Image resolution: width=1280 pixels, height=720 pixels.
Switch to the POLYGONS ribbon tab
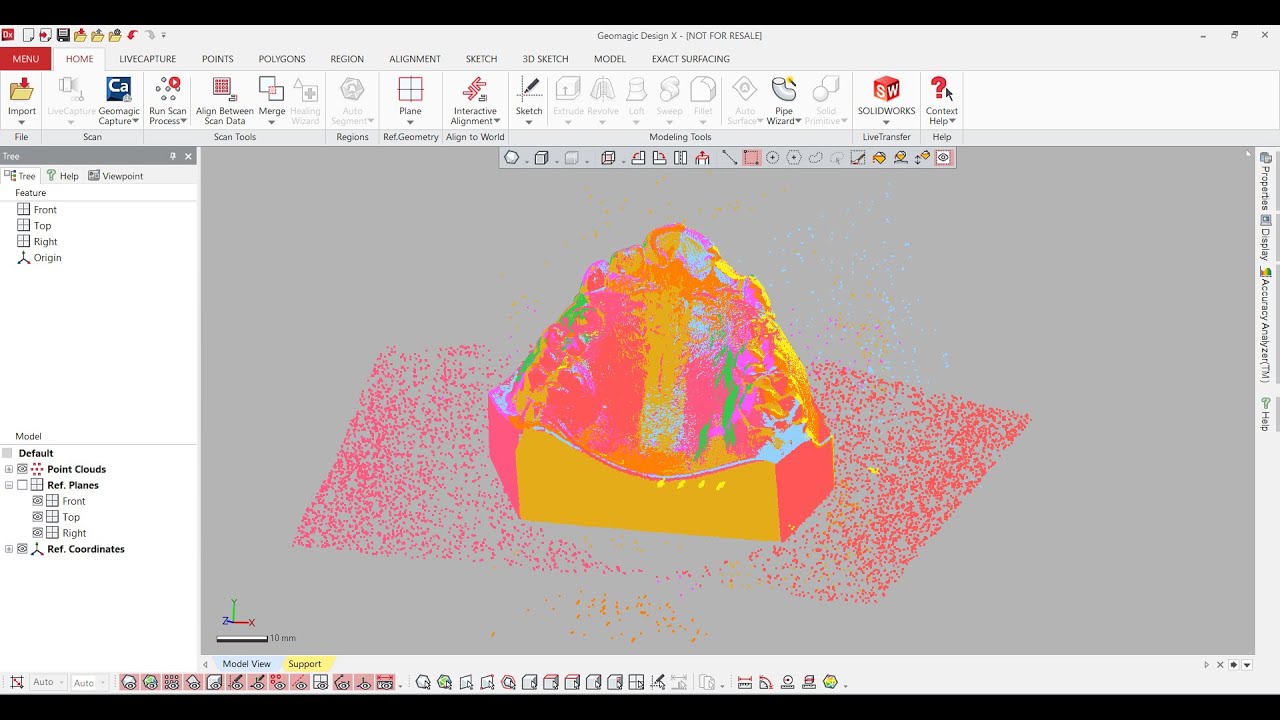pos(282,59)
